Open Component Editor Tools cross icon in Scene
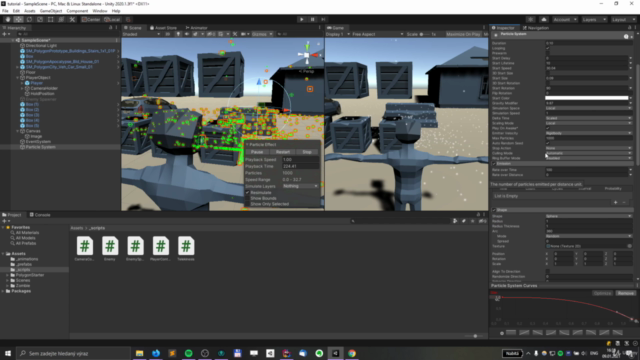 (235, 34)
